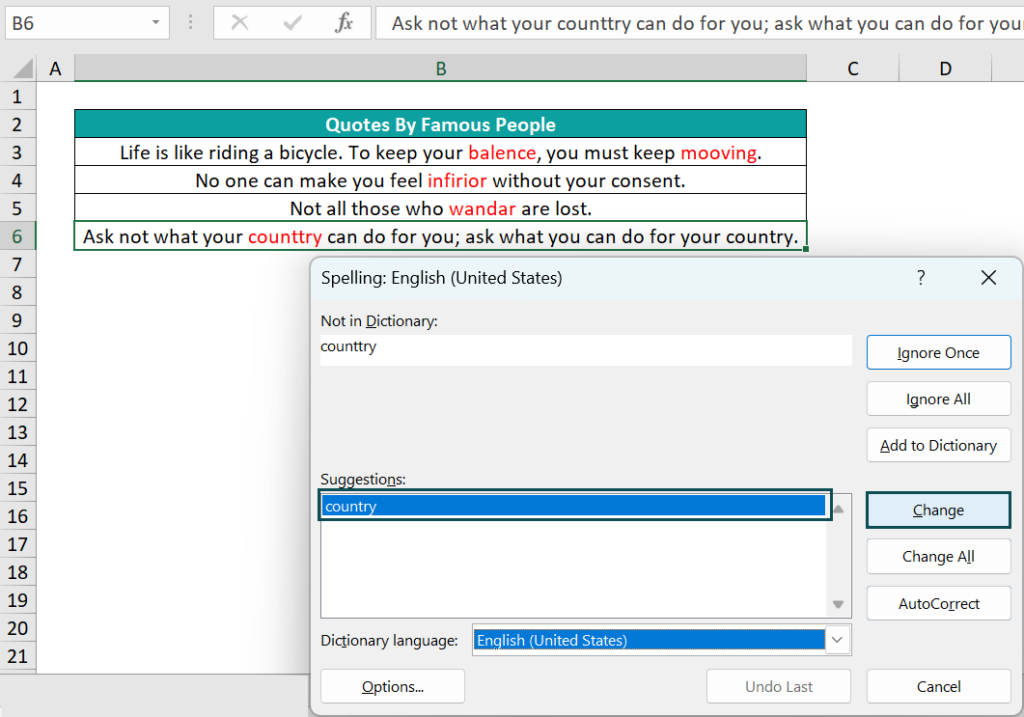Screen dimensions: 1024x717
Task: Click the Ignore Once button
Action: pos(938,353)
